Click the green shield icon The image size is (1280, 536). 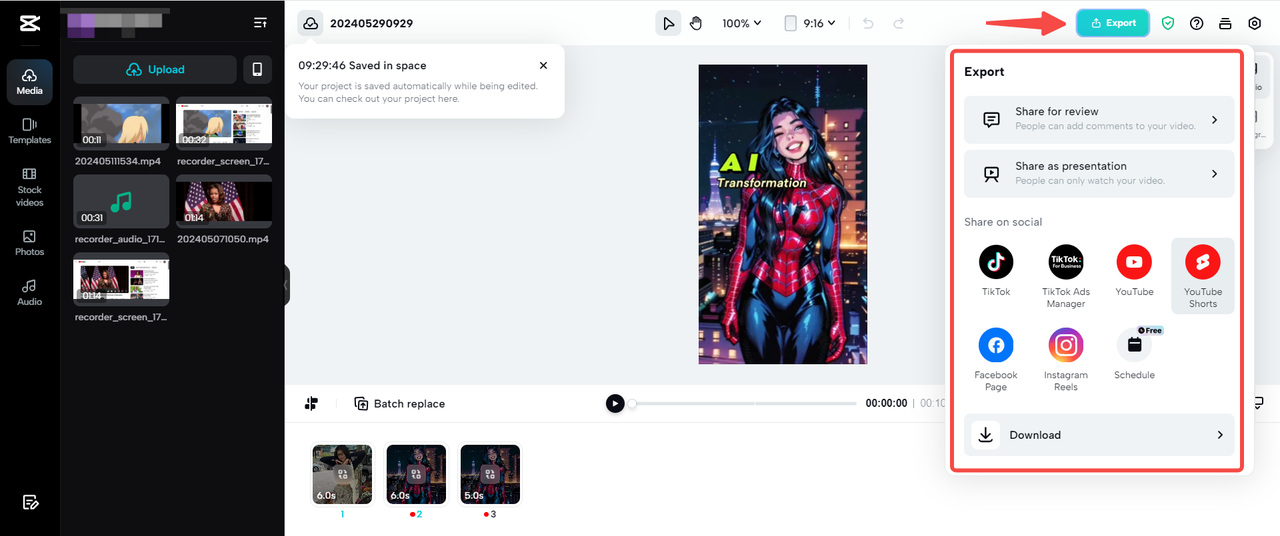(x=1168, y=23)
